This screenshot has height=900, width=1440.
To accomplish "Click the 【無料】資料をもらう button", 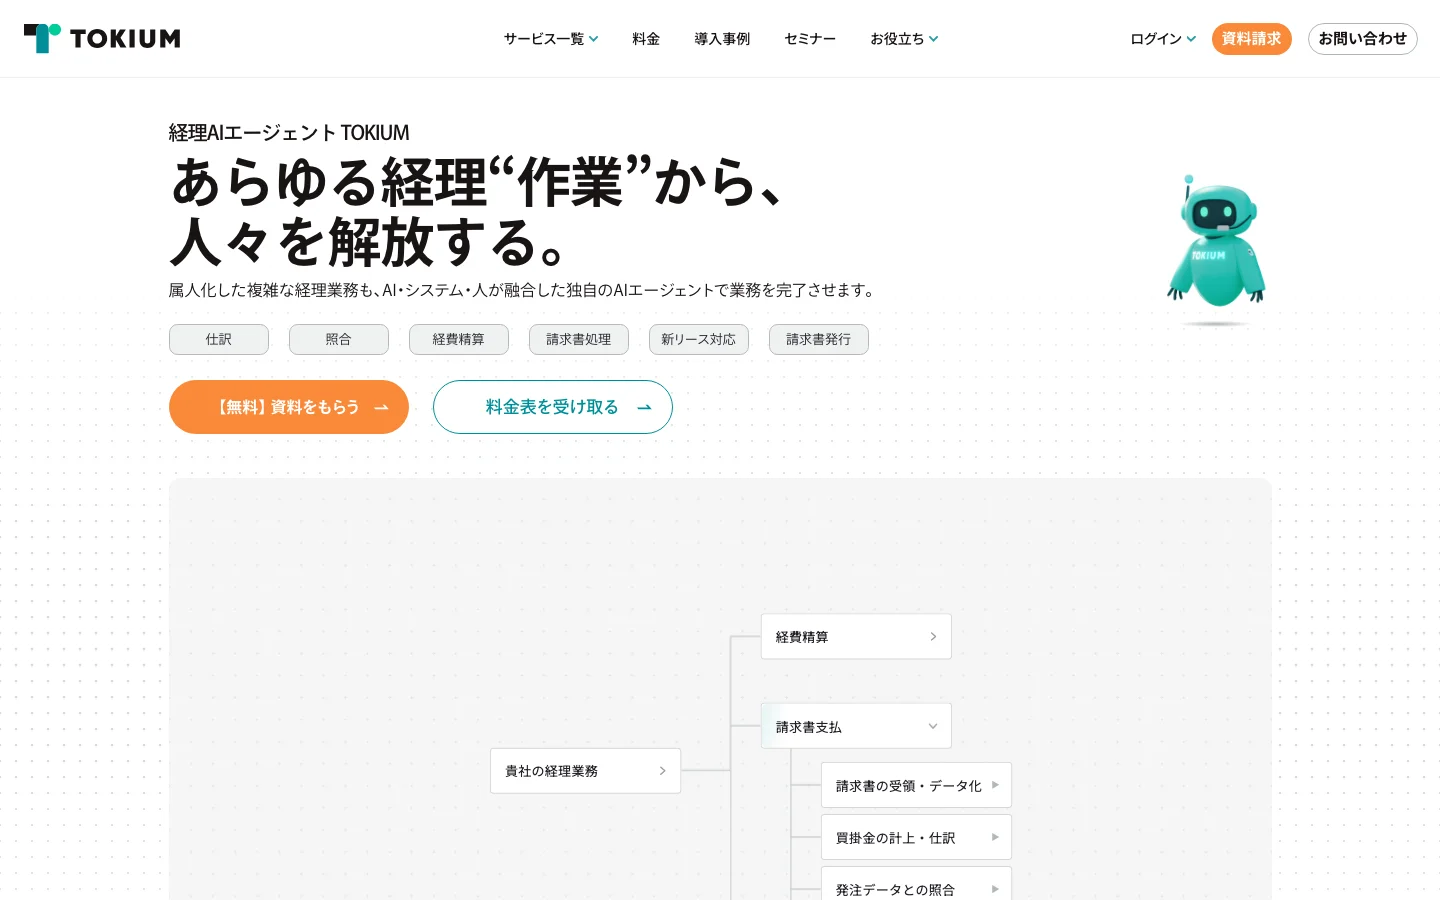I will (289, 407).
